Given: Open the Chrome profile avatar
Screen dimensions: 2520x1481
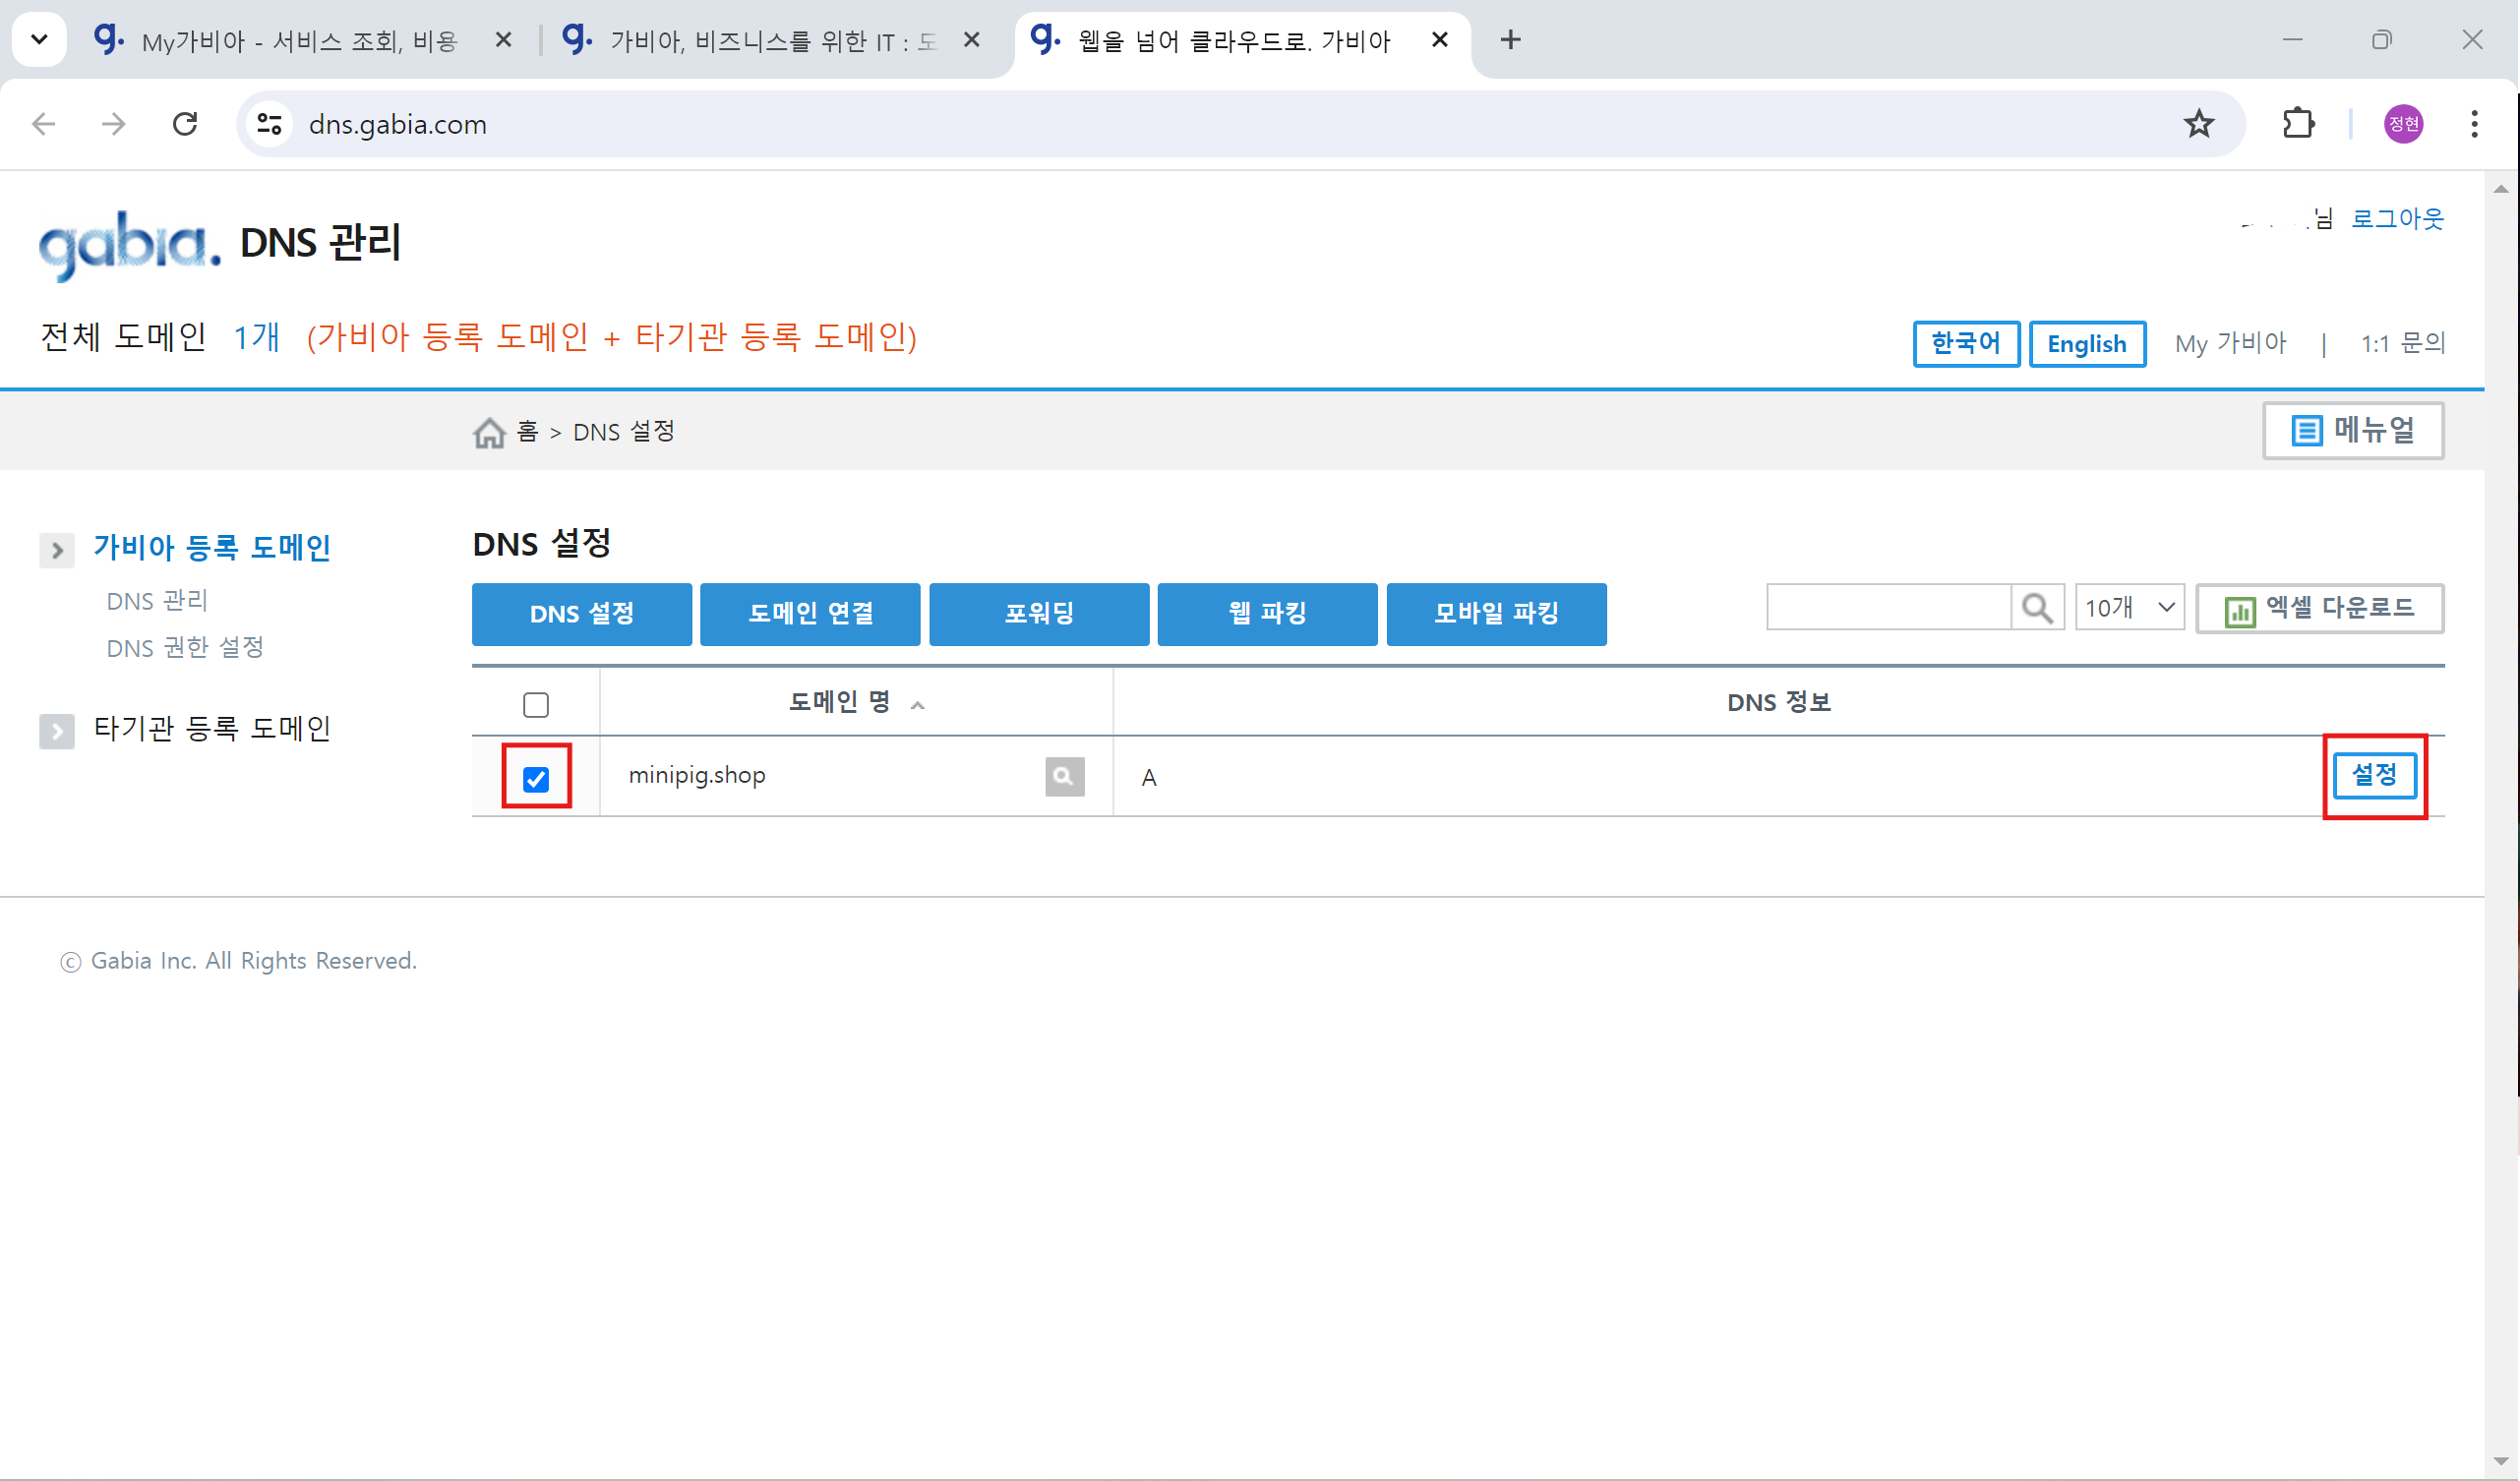Looking at the screenshot, I should (x=2403, y=124).
